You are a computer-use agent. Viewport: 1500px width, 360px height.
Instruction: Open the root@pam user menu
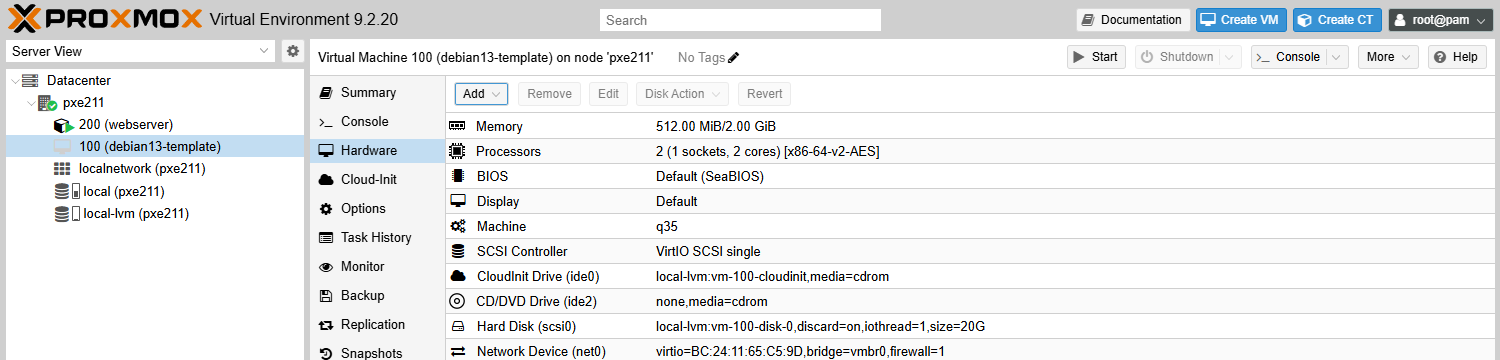(1441, 19)
